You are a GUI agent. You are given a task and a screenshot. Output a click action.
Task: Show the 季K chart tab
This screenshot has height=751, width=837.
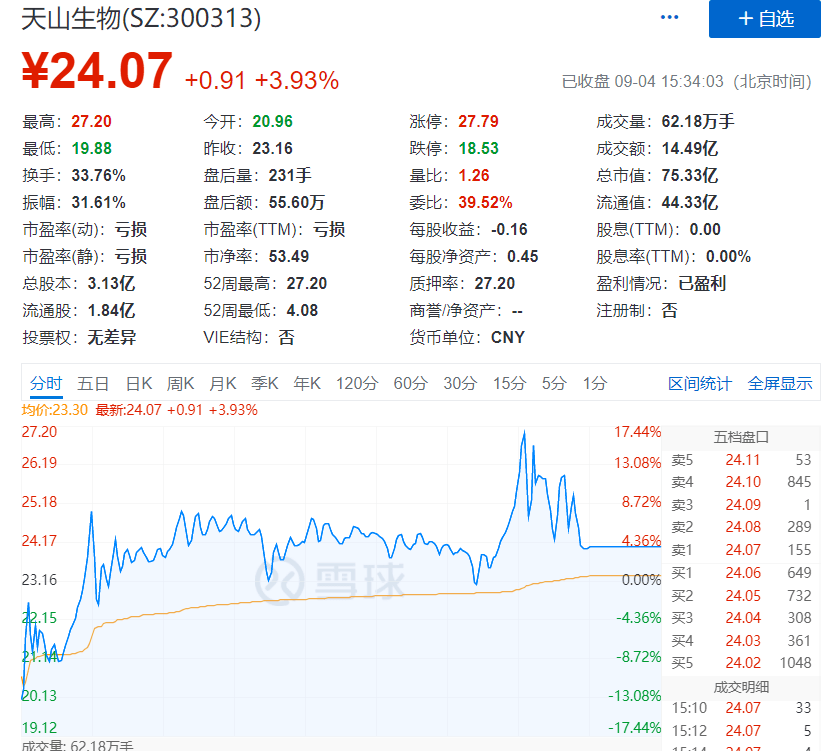coord(265,383)
